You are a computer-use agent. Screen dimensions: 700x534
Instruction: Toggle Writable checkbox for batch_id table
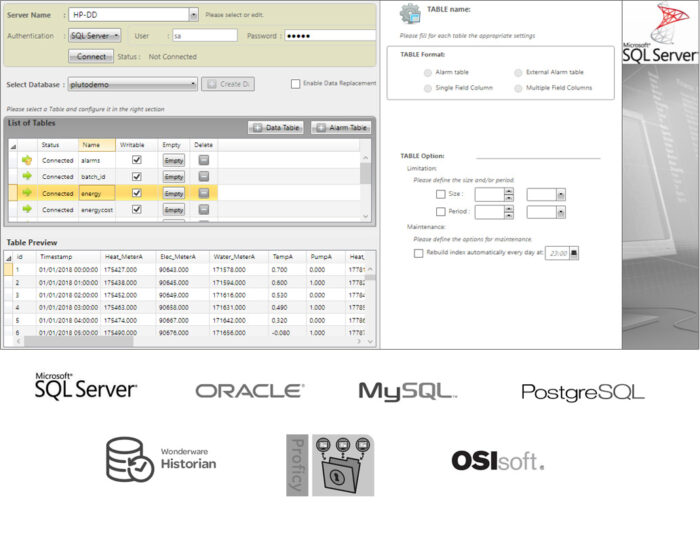(137, 176)
